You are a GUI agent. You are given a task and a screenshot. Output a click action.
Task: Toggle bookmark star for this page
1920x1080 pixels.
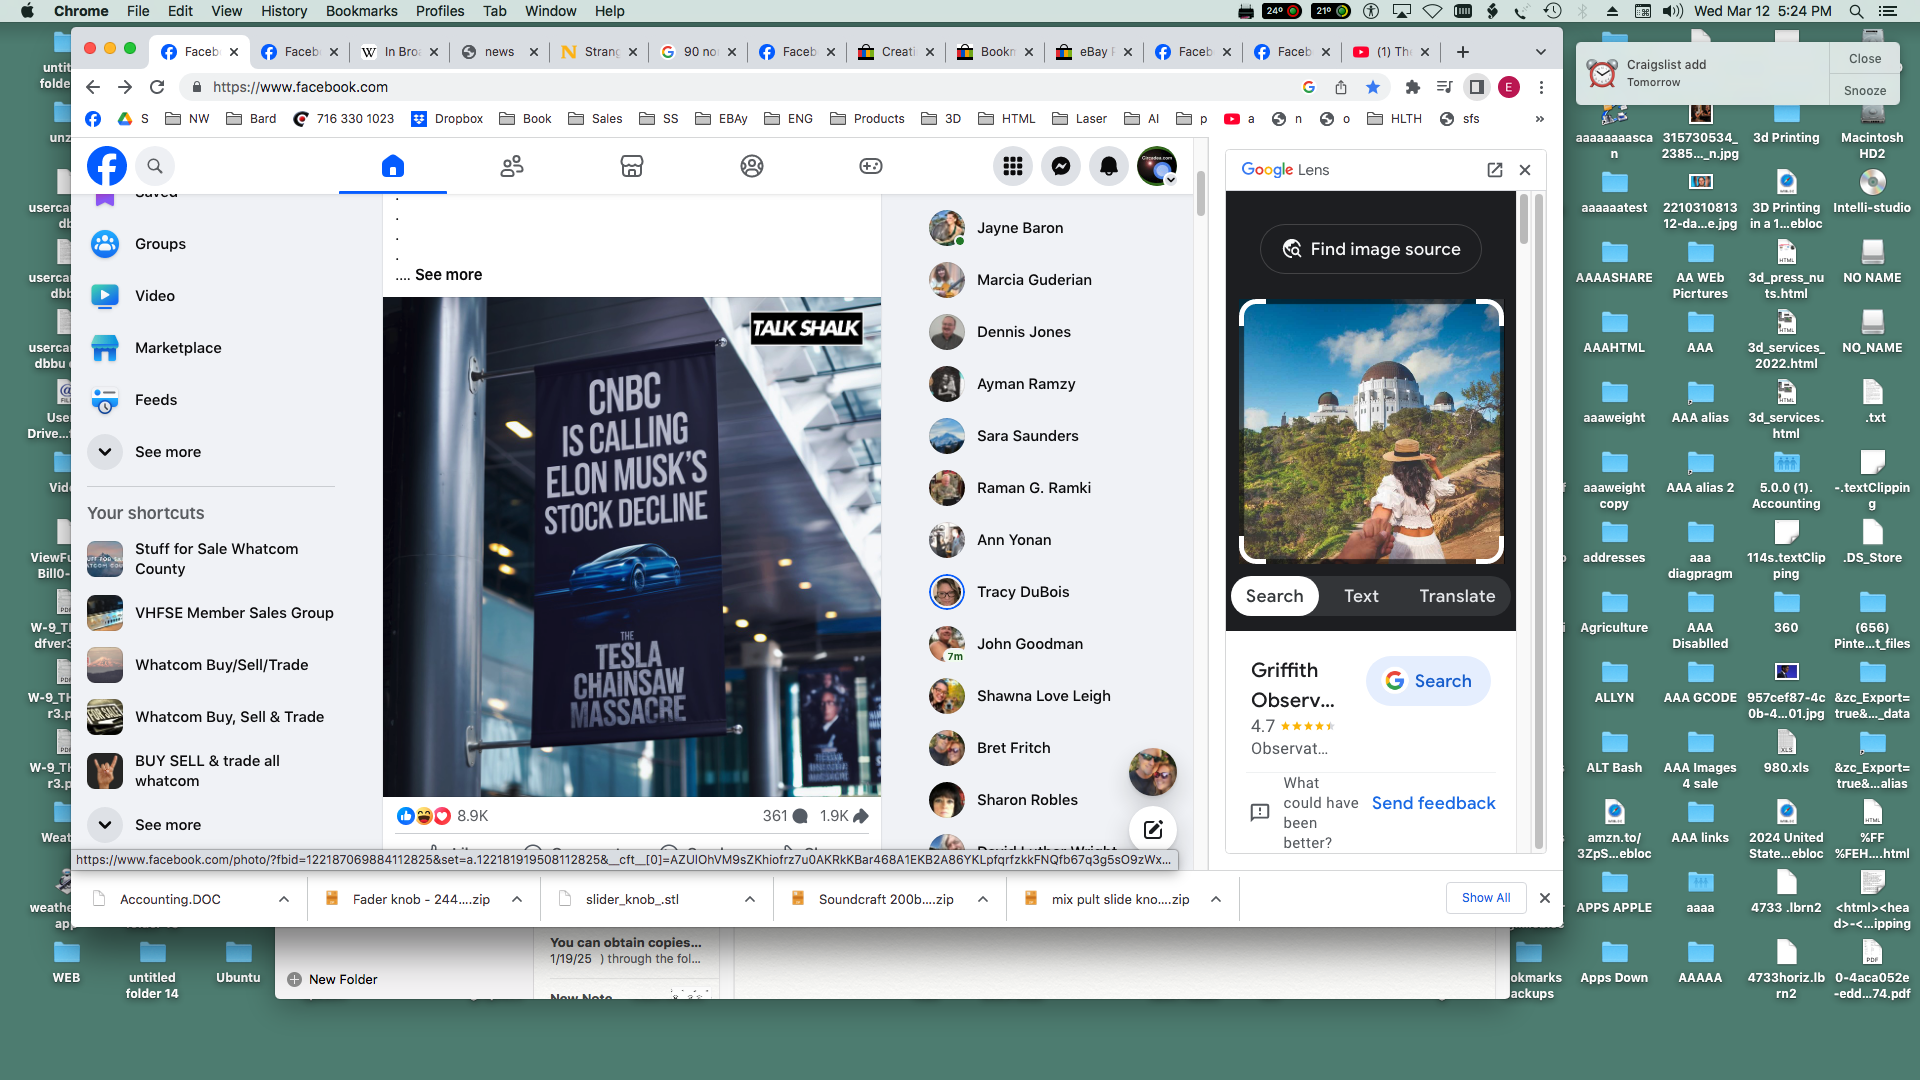(x=1373, y=87)
